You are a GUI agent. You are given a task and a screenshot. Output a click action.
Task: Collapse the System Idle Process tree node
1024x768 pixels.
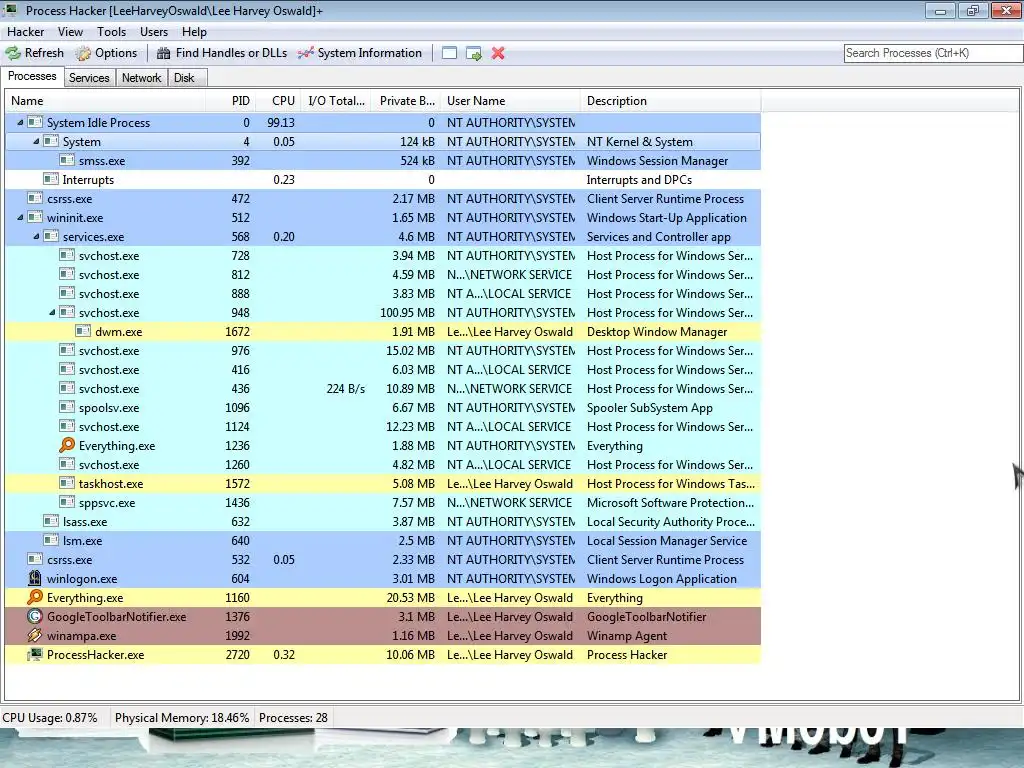click(x=20, y=122)
